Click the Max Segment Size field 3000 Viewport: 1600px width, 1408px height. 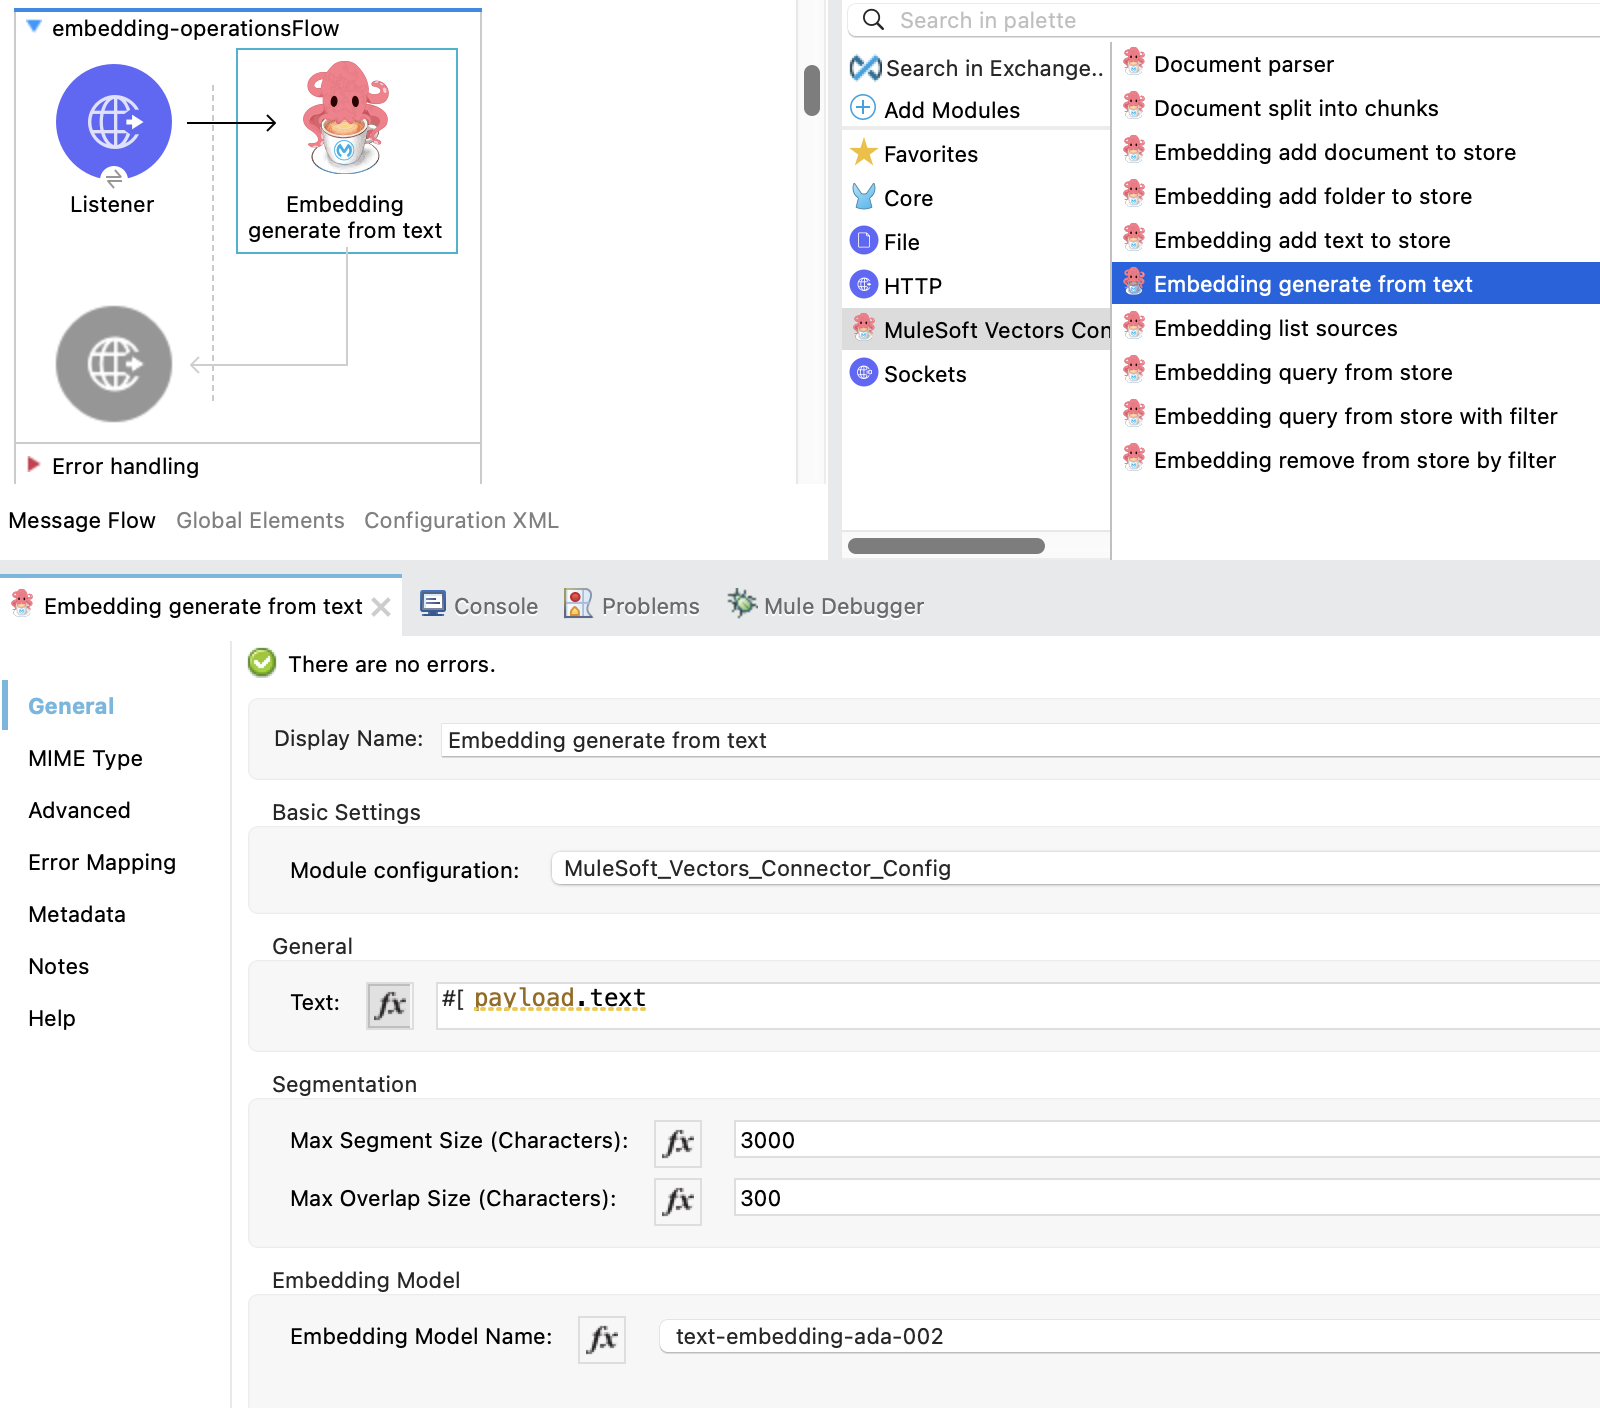click(x=1167, y=1140)
